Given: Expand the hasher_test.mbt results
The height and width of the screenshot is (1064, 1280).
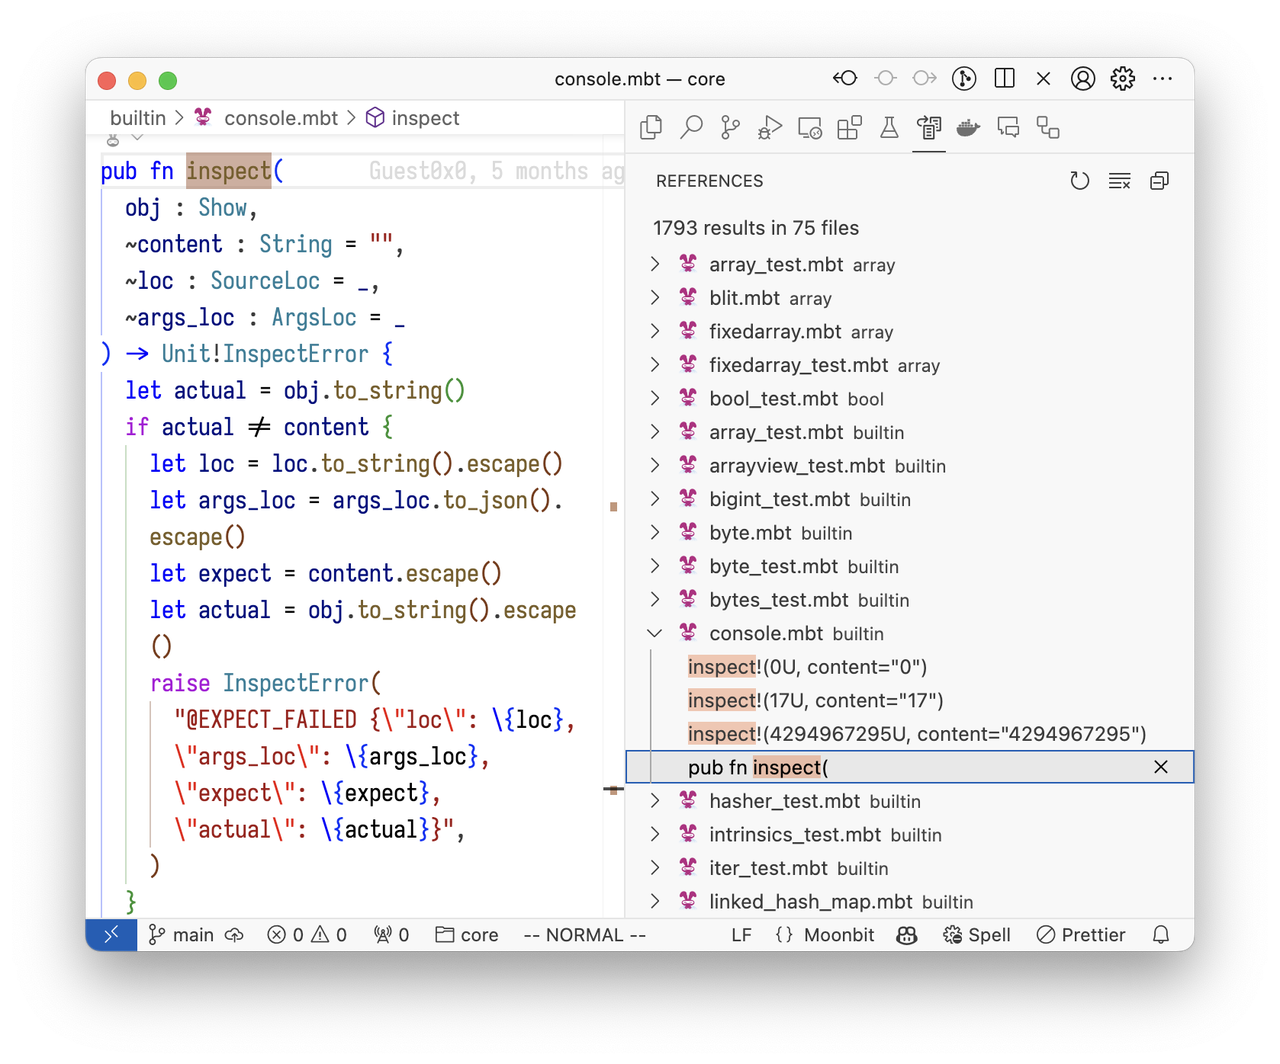Looking at the screenshot, I should tap(655, 801).
